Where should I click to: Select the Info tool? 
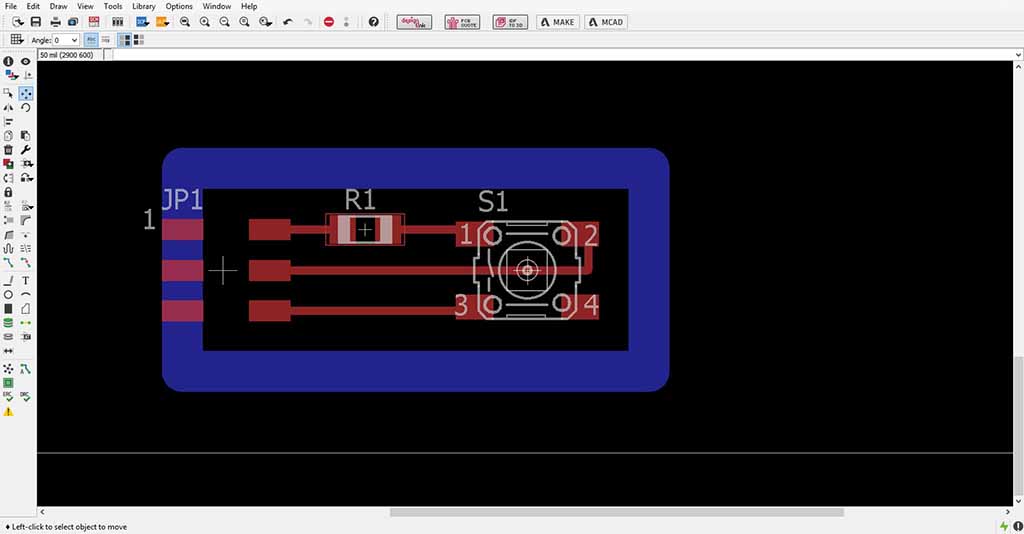[8, 61]
